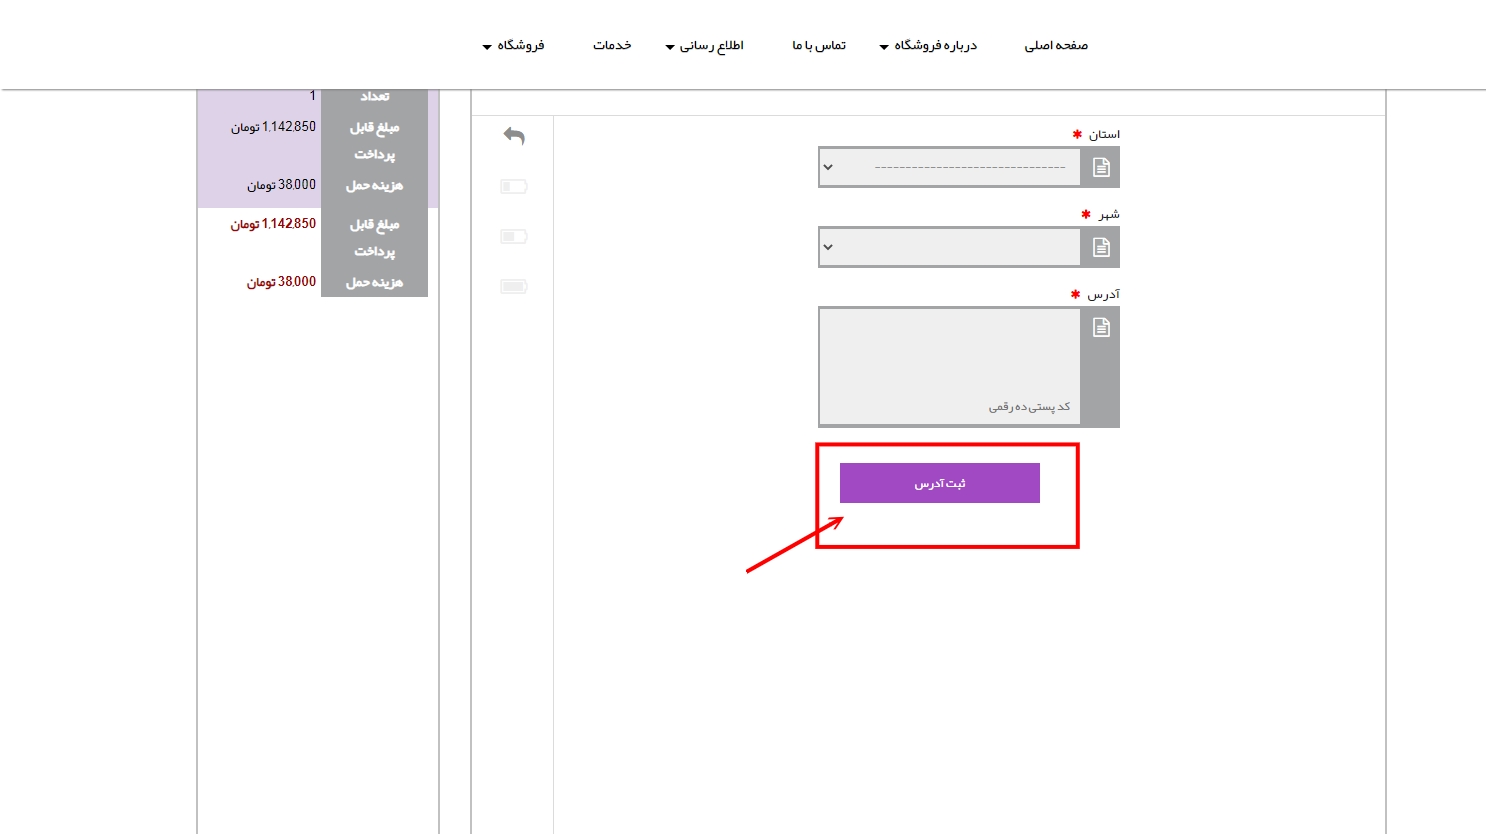Viewport: 1486px width, 834px height.
Task: Click the low battery step icon
Action: 513,187
